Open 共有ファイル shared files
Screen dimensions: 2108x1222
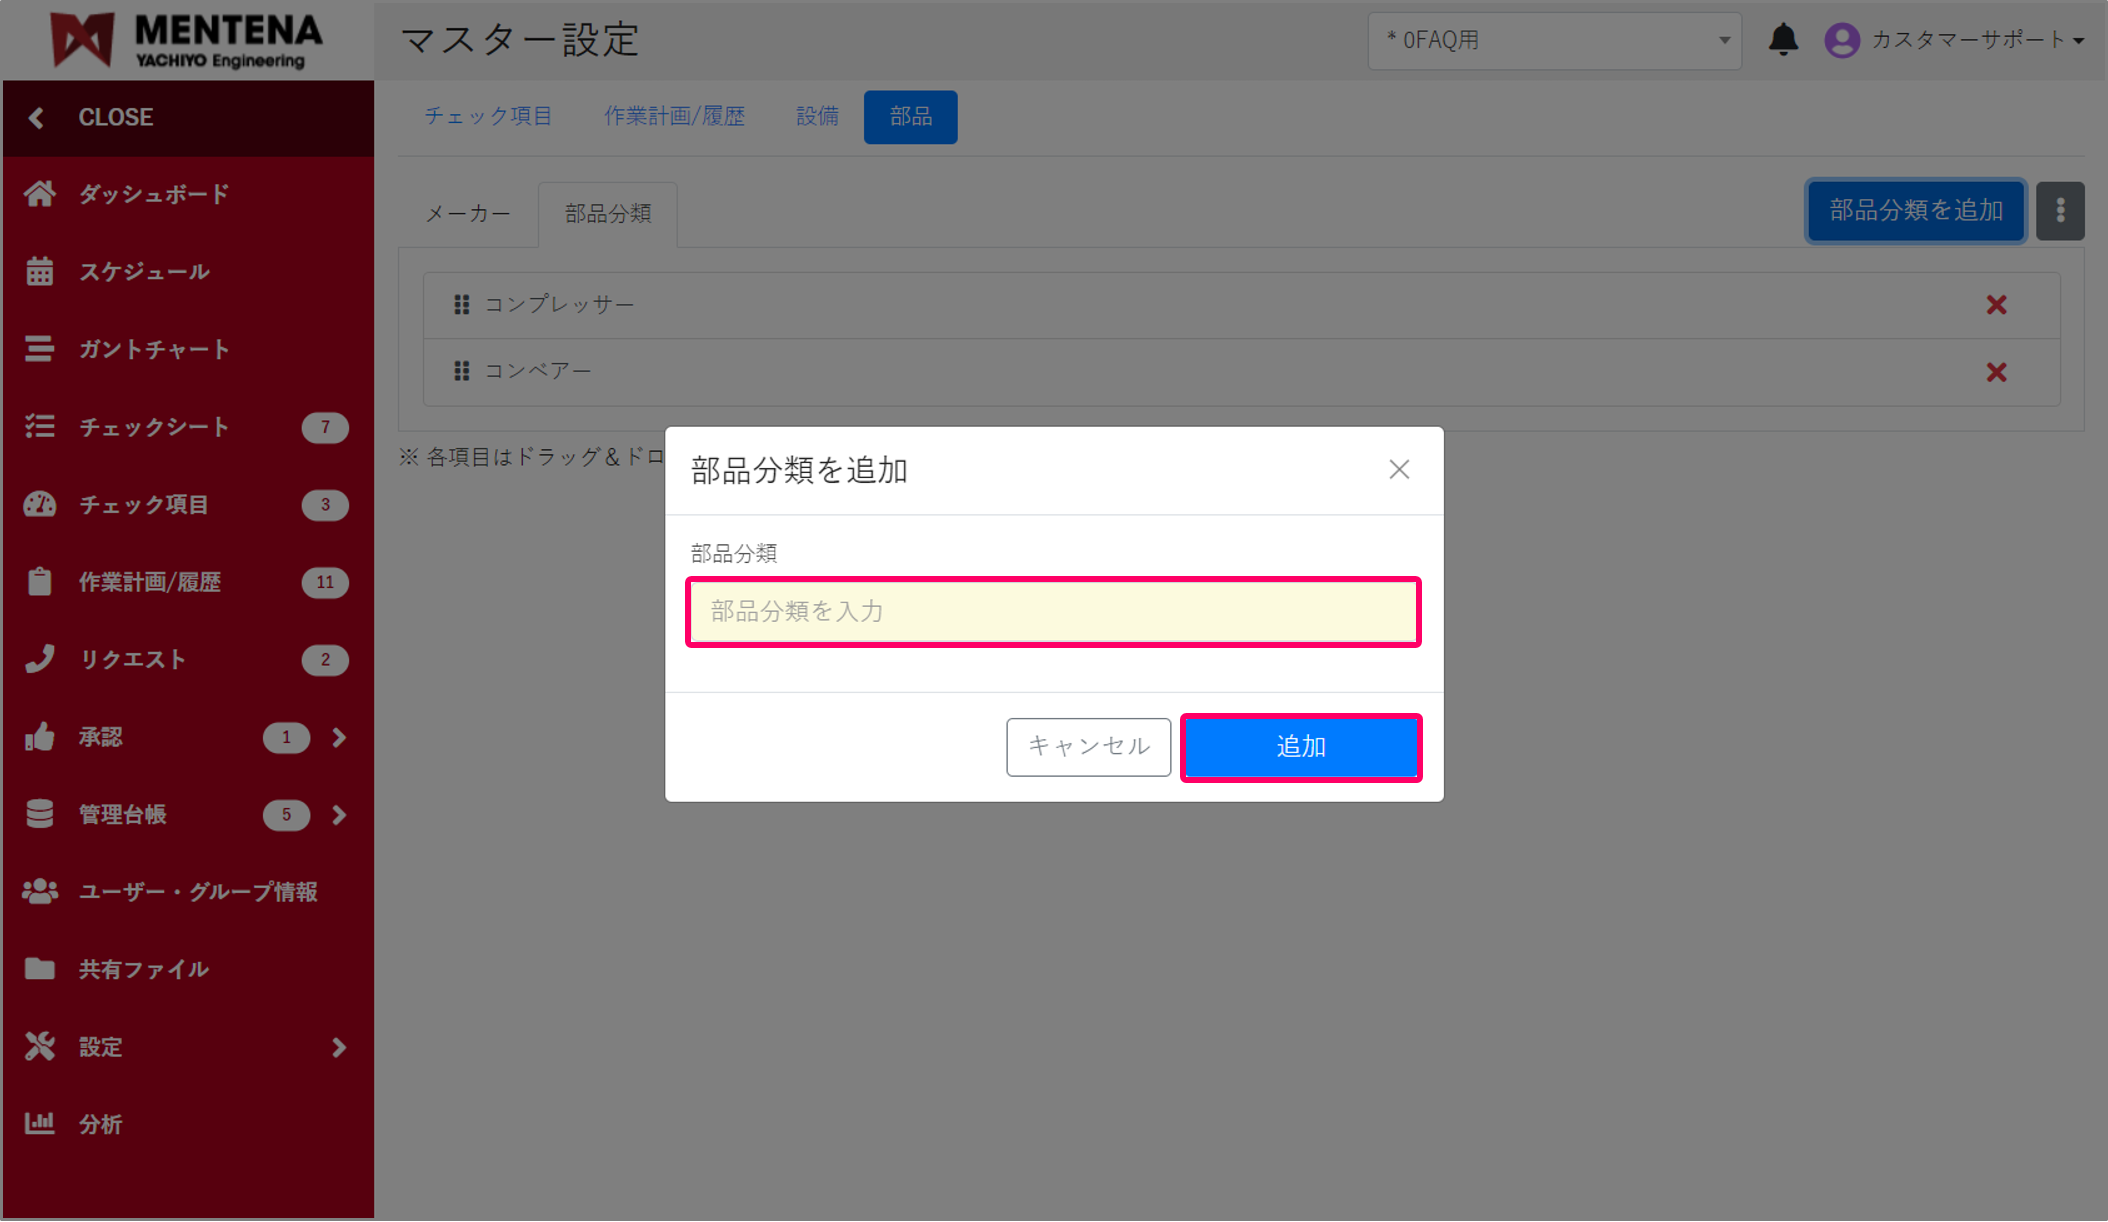(144, 968)
